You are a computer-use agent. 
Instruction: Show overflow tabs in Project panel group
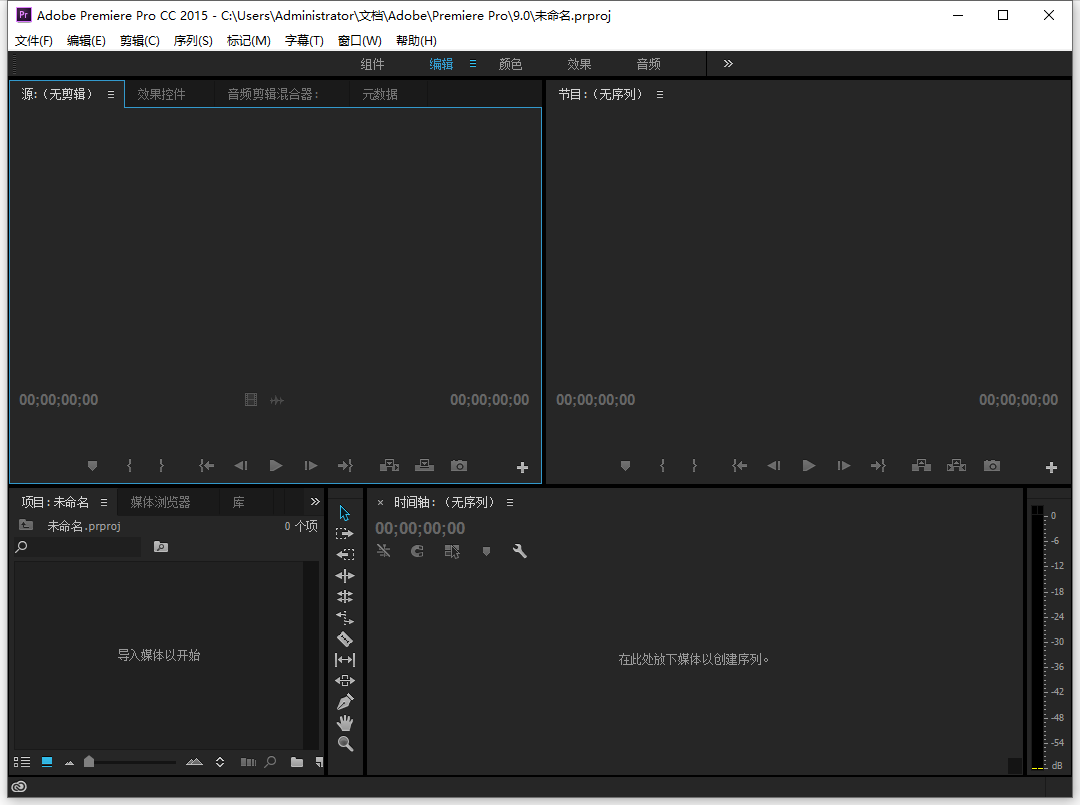coord(315,502)
